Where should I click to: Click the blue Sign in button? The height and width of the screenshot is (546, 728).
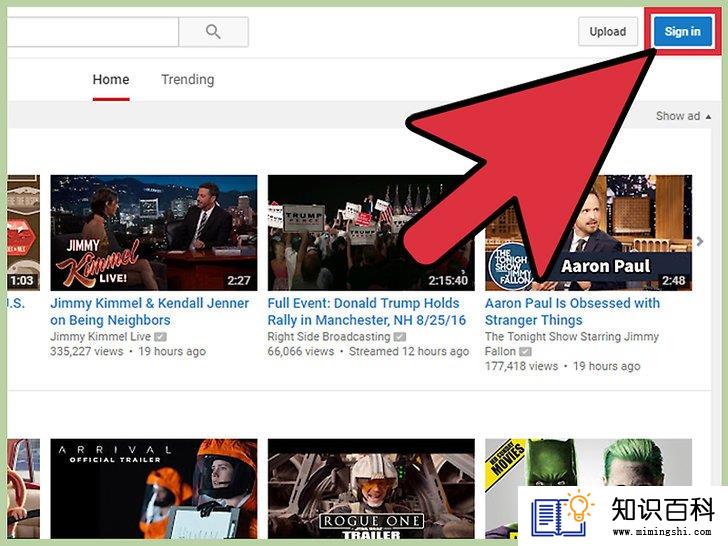pyautogui.click(x=682, y=32)
